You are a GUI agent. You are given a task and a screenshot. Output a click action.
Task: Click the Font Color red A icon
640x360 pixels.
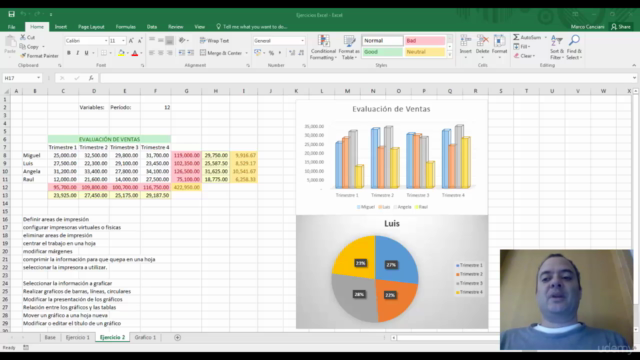coord(135,53)
